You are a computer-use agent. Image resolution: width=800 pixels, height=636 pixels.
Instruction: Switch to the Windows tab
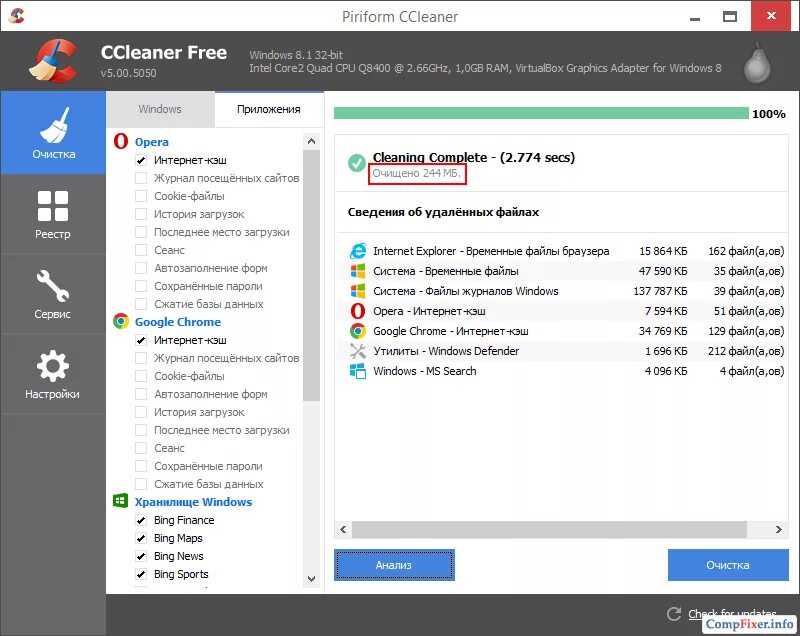coord(160,109)
